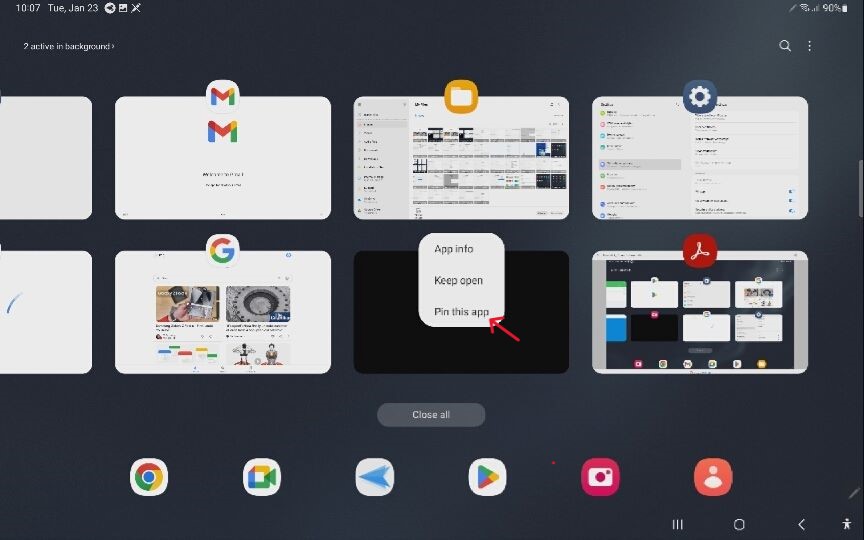This screenshot has width=864, height=540.
Task: Launch the pink Camera app from dock
Action: [601, 477]
